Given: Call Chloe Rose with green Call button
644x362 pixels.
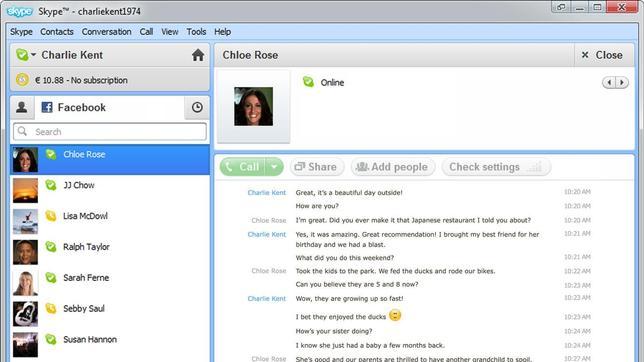Looking at the screenshot, I should click(x=243, y=167).
